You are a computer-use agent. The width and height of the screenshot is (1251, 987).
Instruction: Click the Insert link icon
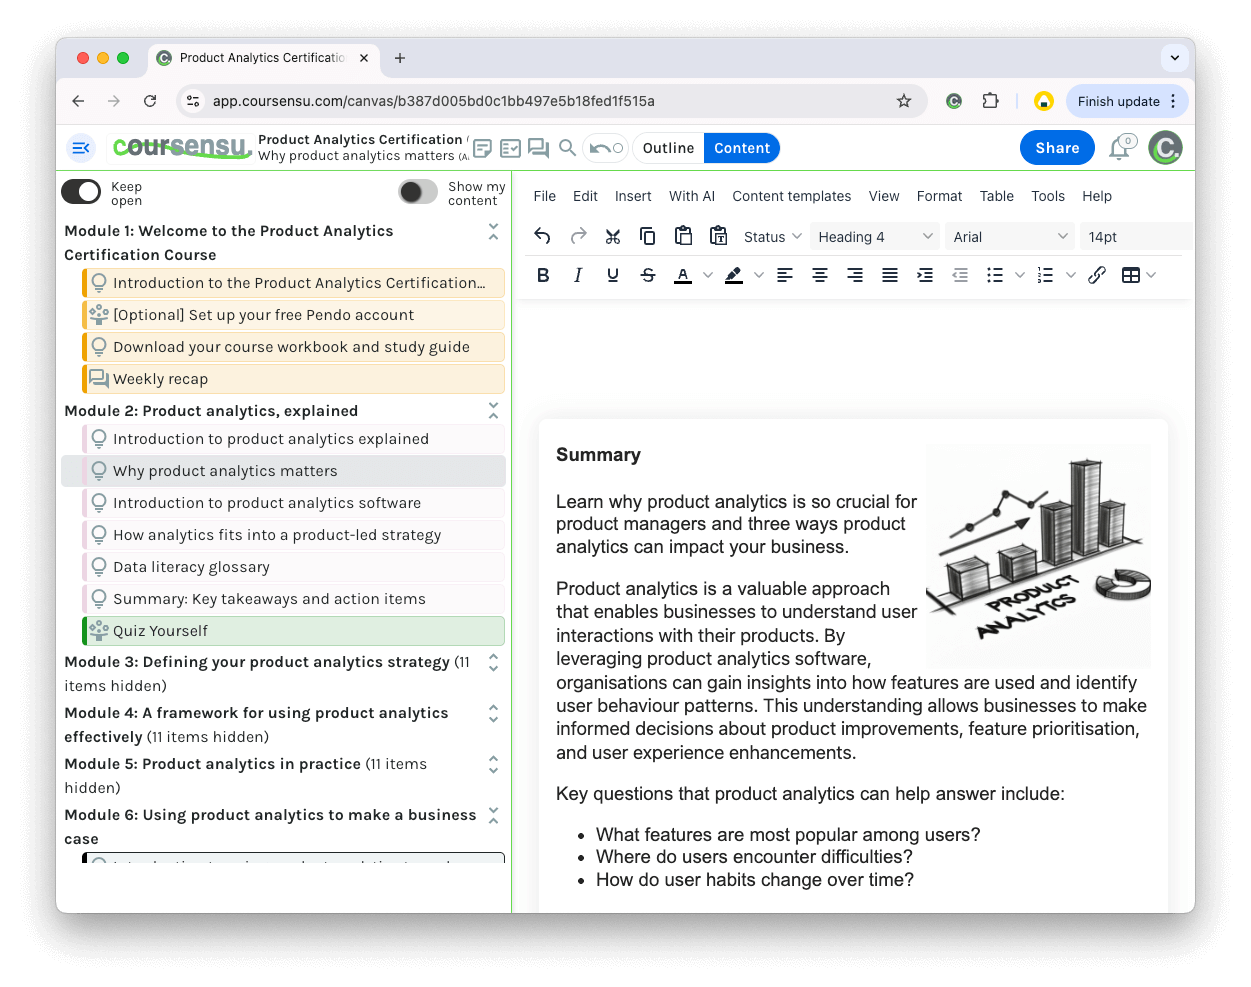pyautogui.click(x=1097, y=275)
